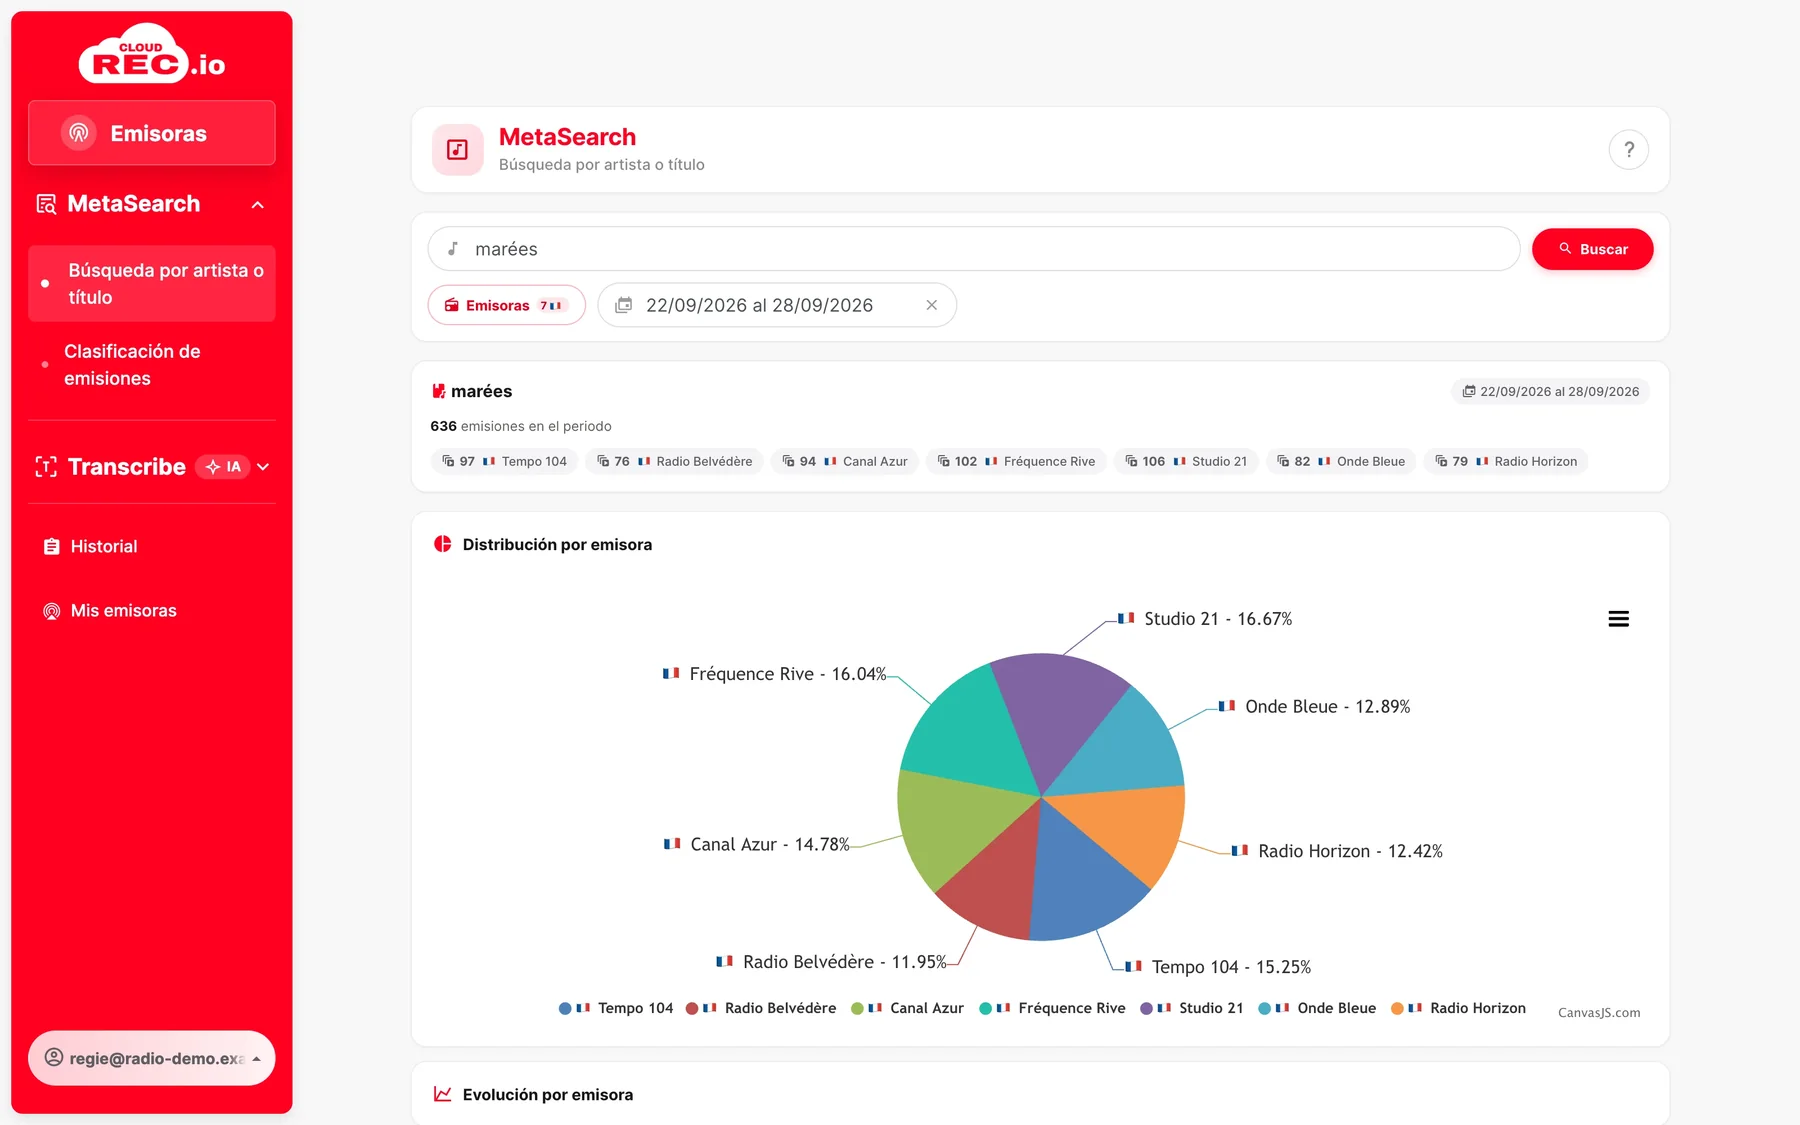
Task: Clear the date range with the X
Action: [x=931, y=305]
